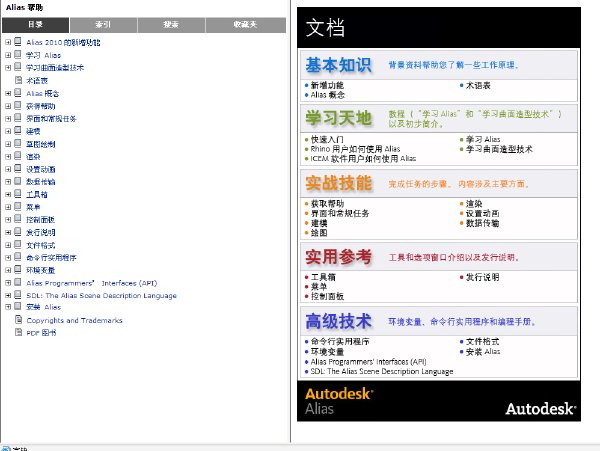Click the book icon beside 安装 Alias in the tree
This screenshot has height=451, width=600.
[18, 306]
